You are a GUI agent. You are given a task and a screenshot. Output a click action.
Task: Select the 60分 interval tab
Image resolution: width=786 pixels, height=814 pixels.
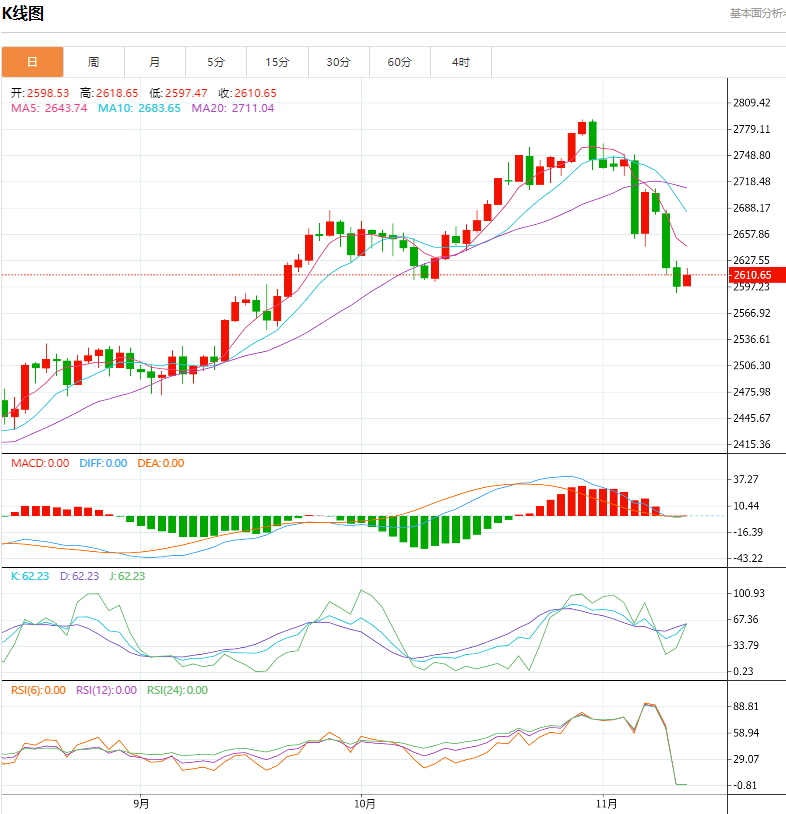(x=399, y=62)
